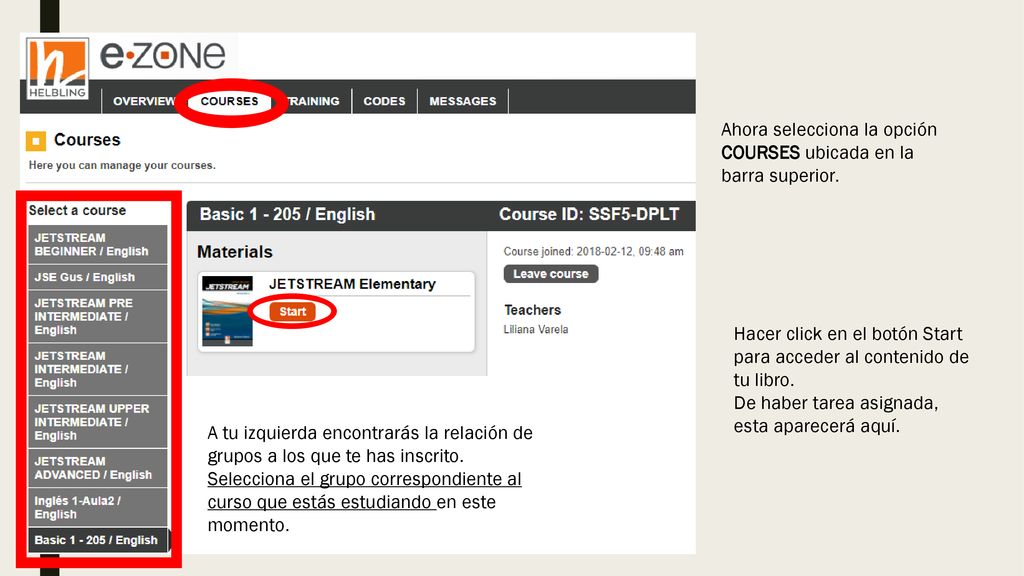Viewport: 1024px width, 576px height.
Task: Select JETSTREAM BEGINNER / English course
Action: [x=97, y=245]
